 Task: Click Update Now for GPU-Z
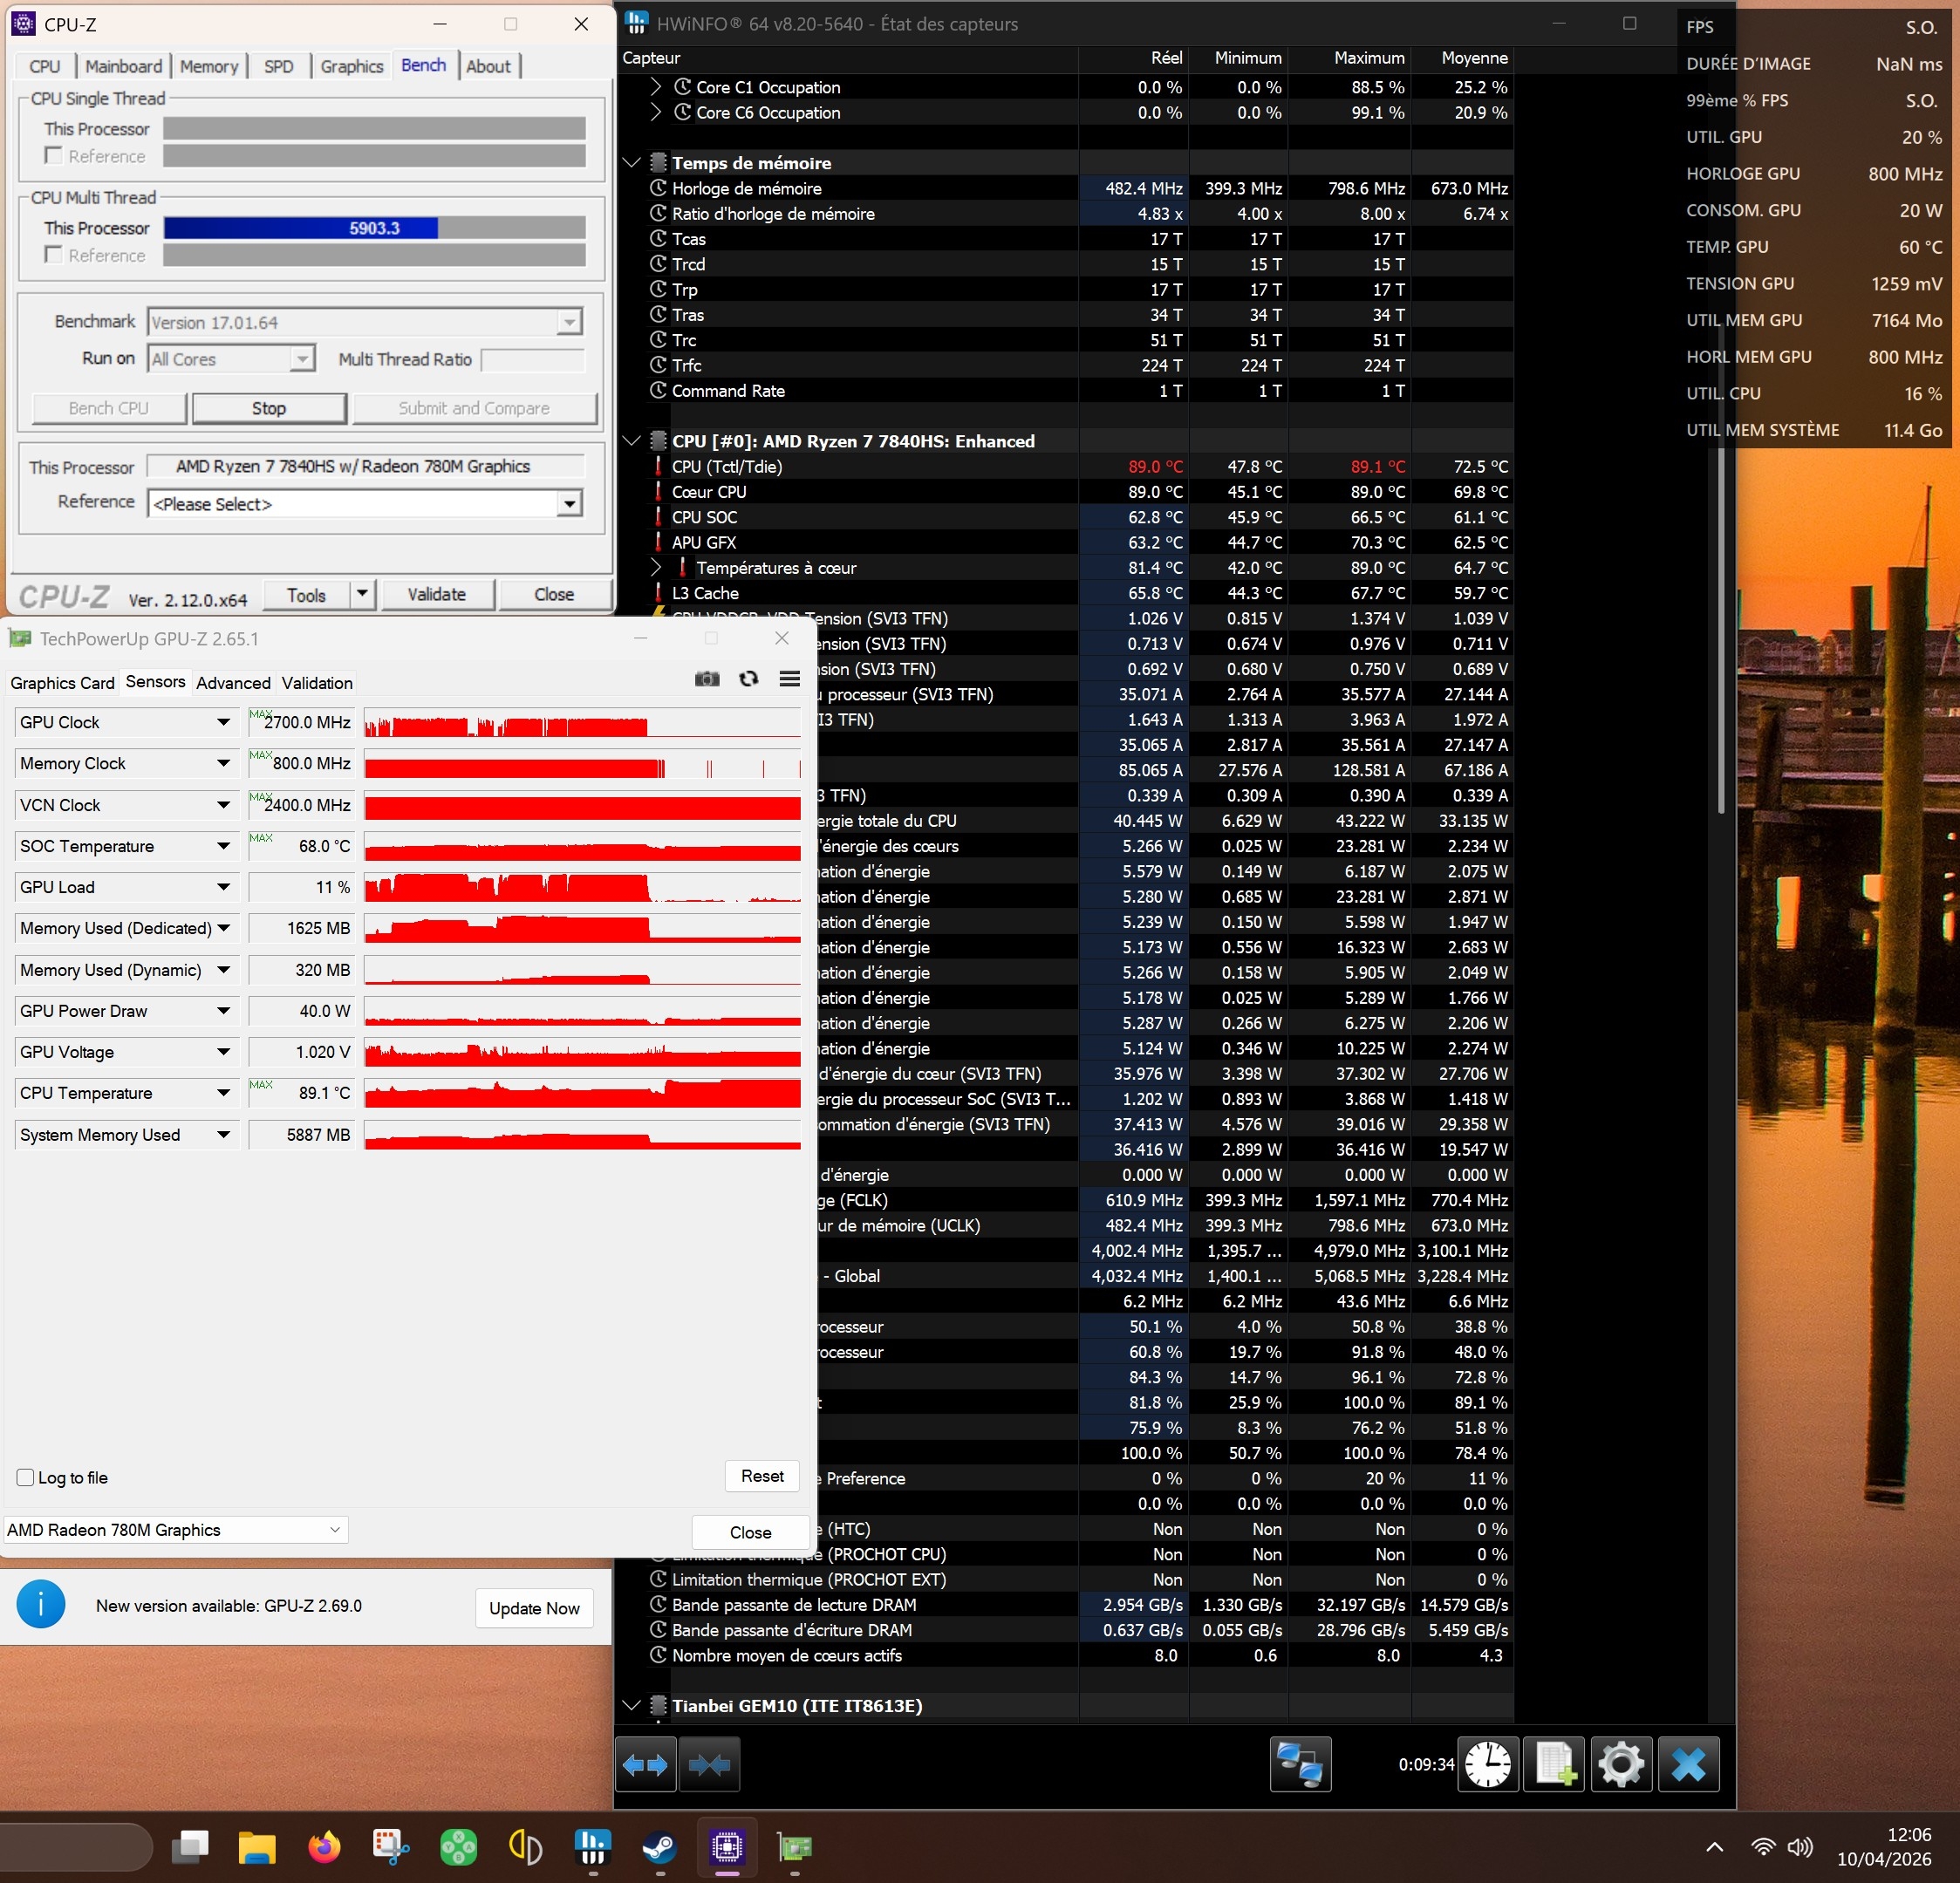click(x=534, y=1608)
